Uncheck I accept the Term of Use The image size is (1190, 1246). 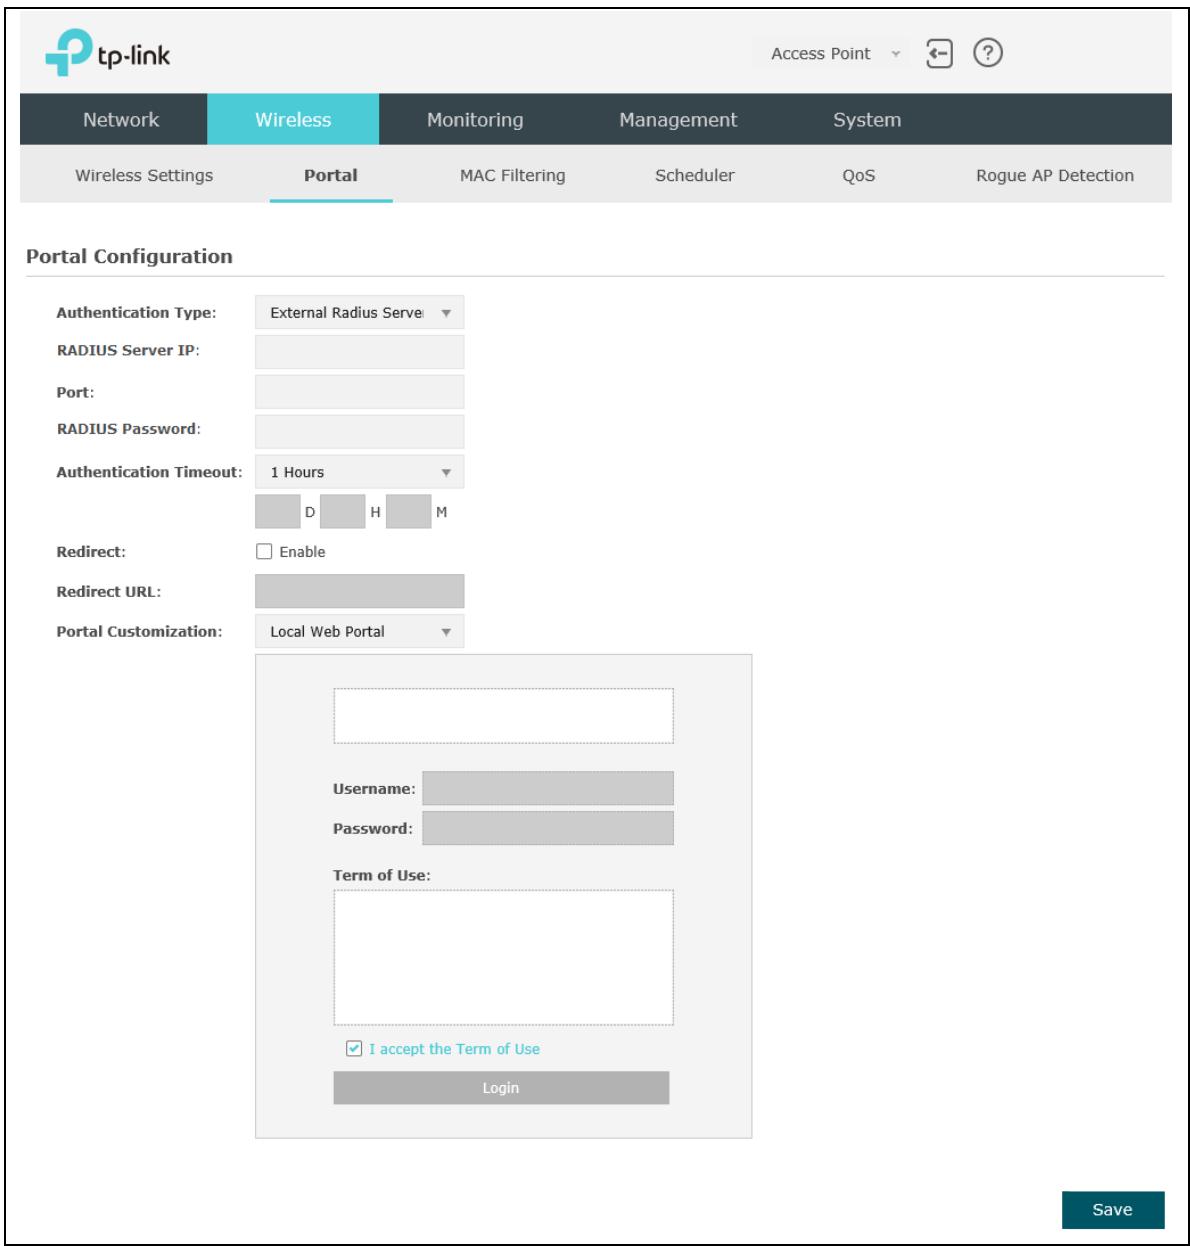tap(353, 1048)
